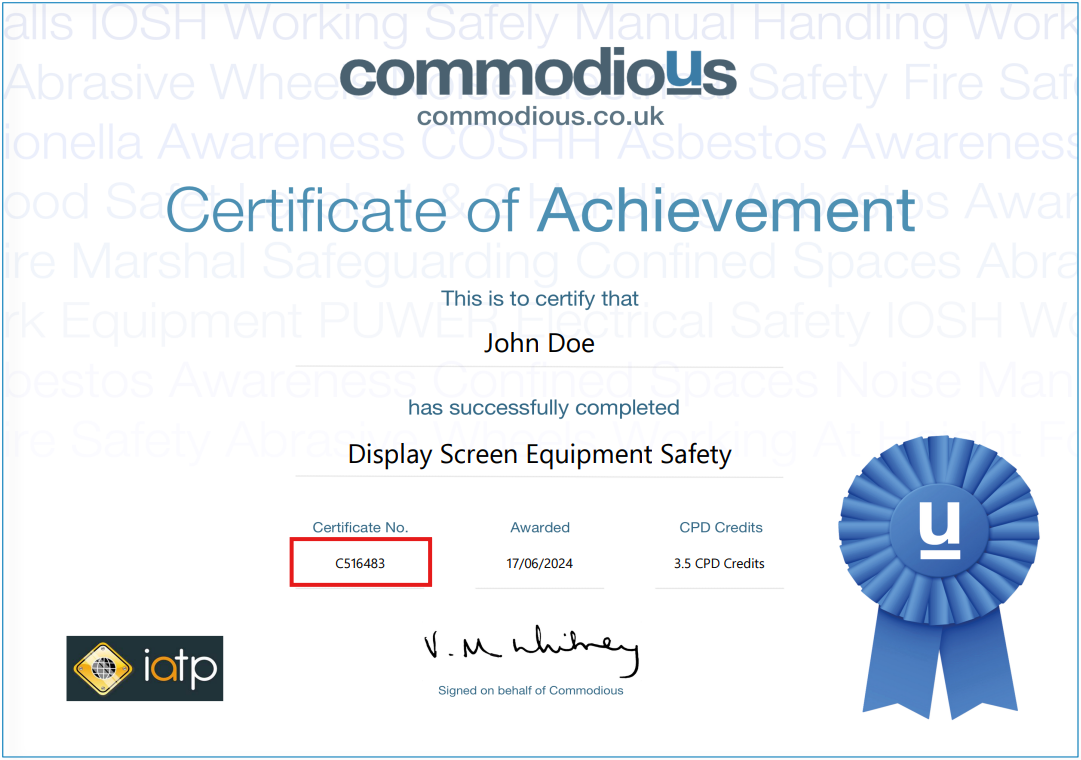This screenshot has height=760, width=1081.
Task: Select the recipient name John Doe
Action: coord(539,343)
